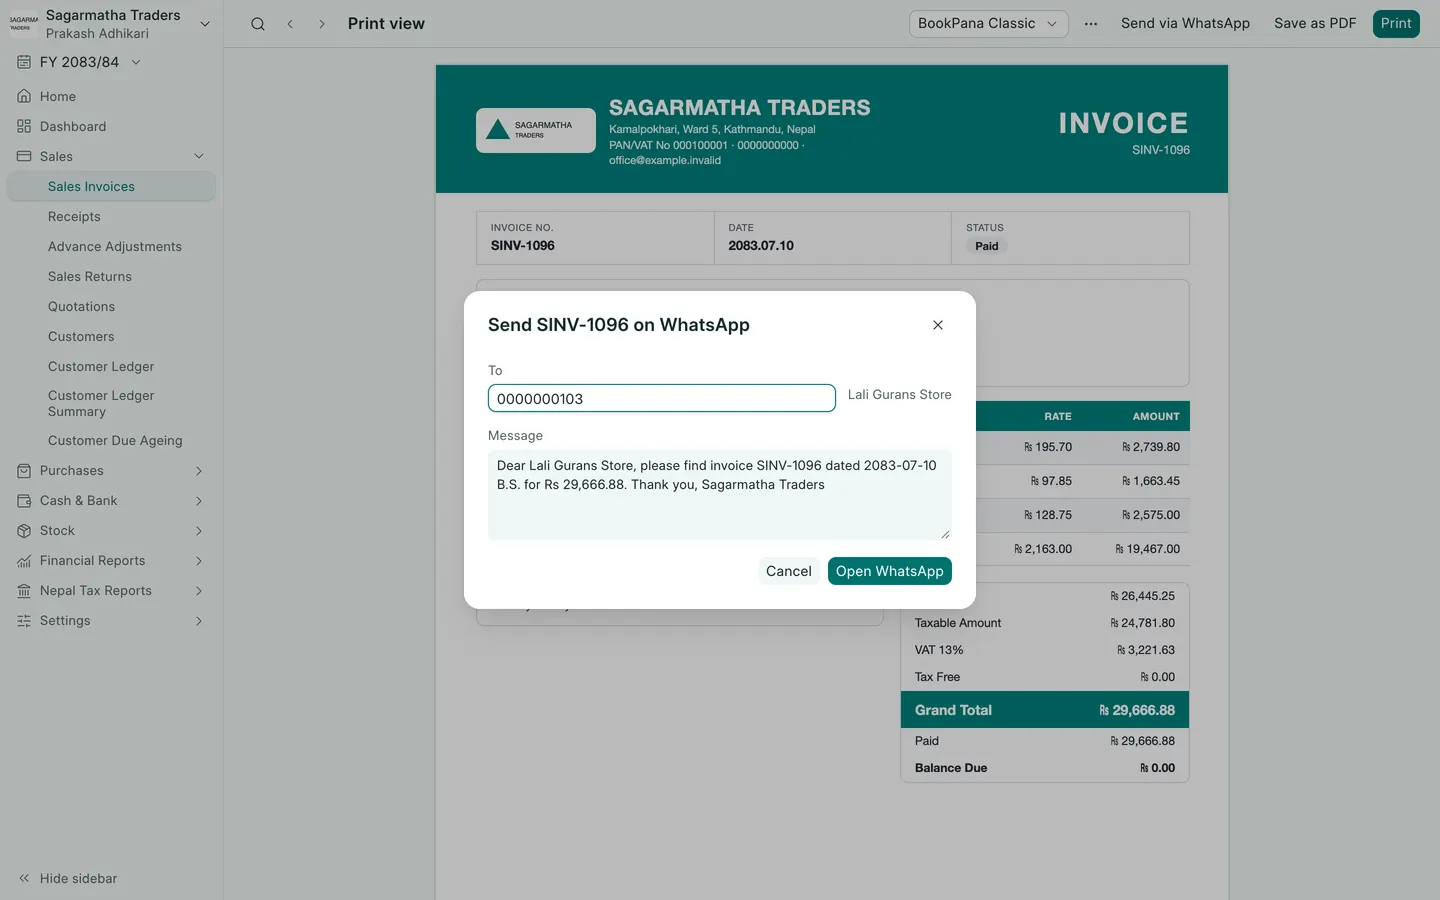This screenshot has width=1440, height=900.
Task: Click Save as PDF
Action: click(1315, 24)
